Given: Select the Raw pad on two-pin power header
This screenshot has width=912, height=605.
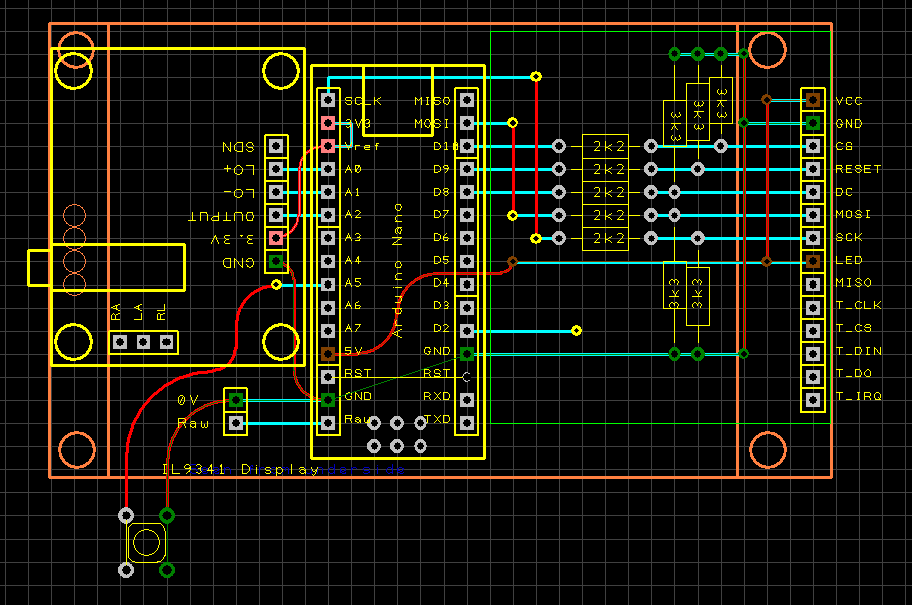Looking at the screenshot, I should click(x=236, y=423).
